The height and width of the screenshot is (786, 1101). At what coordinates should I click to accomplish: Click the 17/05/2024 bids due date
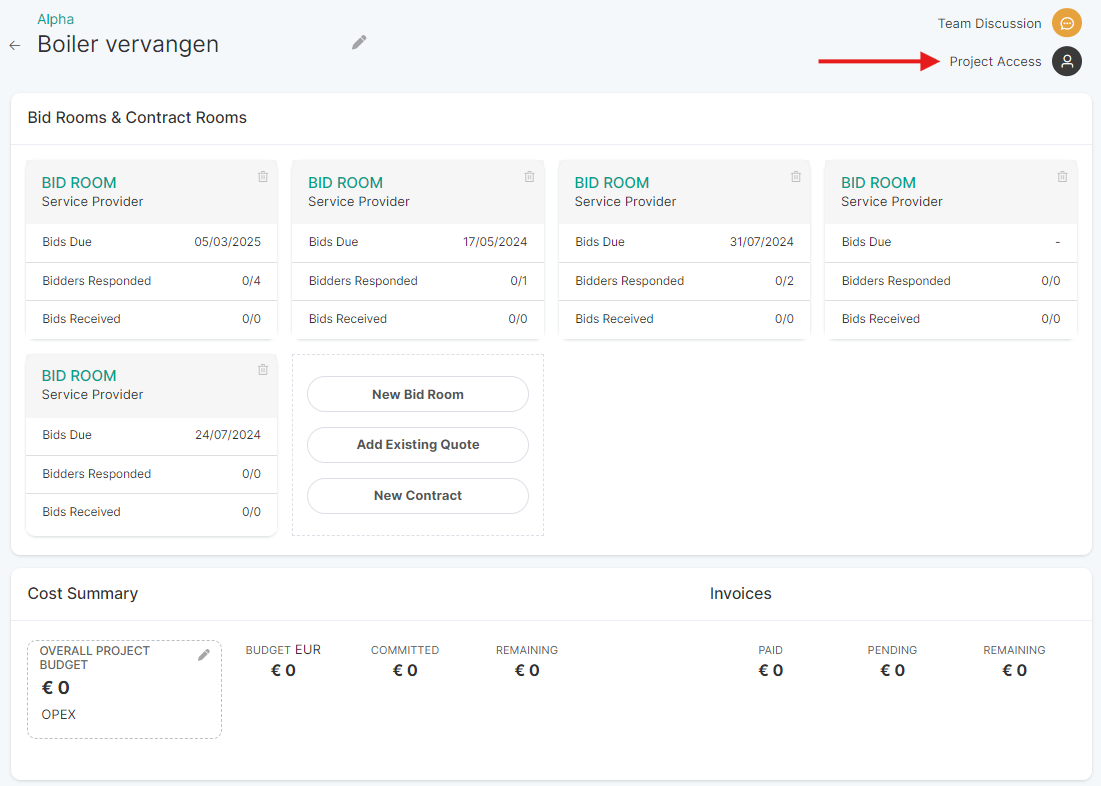(x=495, y=242)
